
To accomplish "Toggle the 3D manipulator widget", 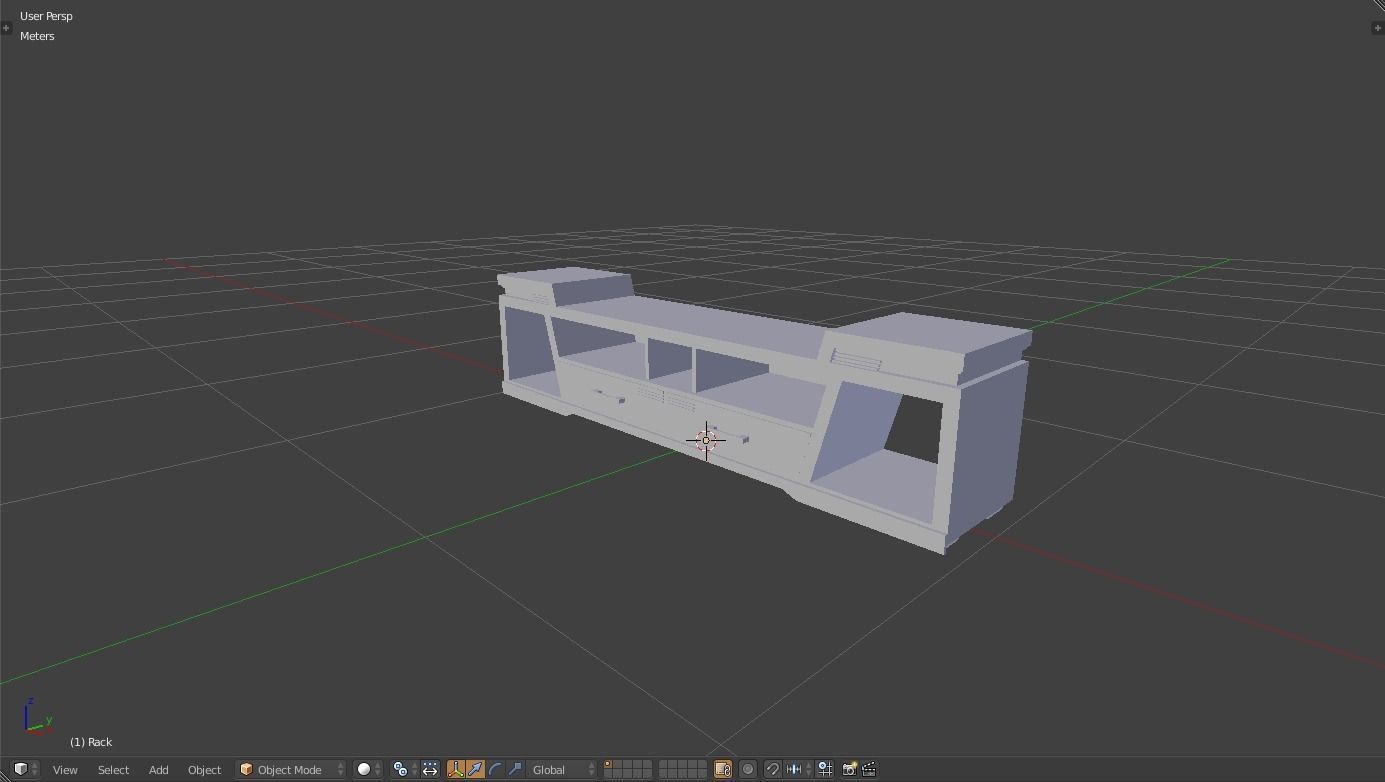I will 456,769.
